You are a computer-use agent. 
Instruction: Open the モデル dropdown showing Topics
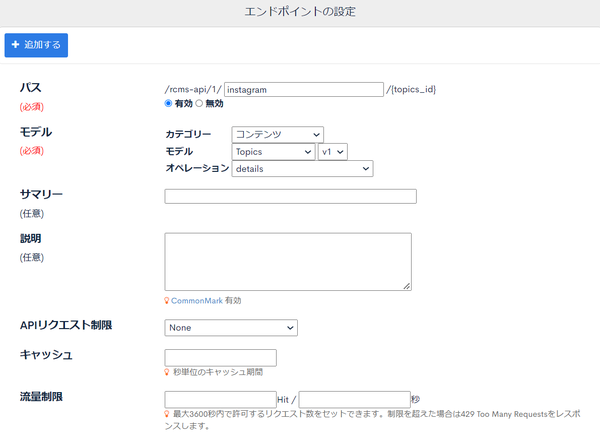coord(273,152)
